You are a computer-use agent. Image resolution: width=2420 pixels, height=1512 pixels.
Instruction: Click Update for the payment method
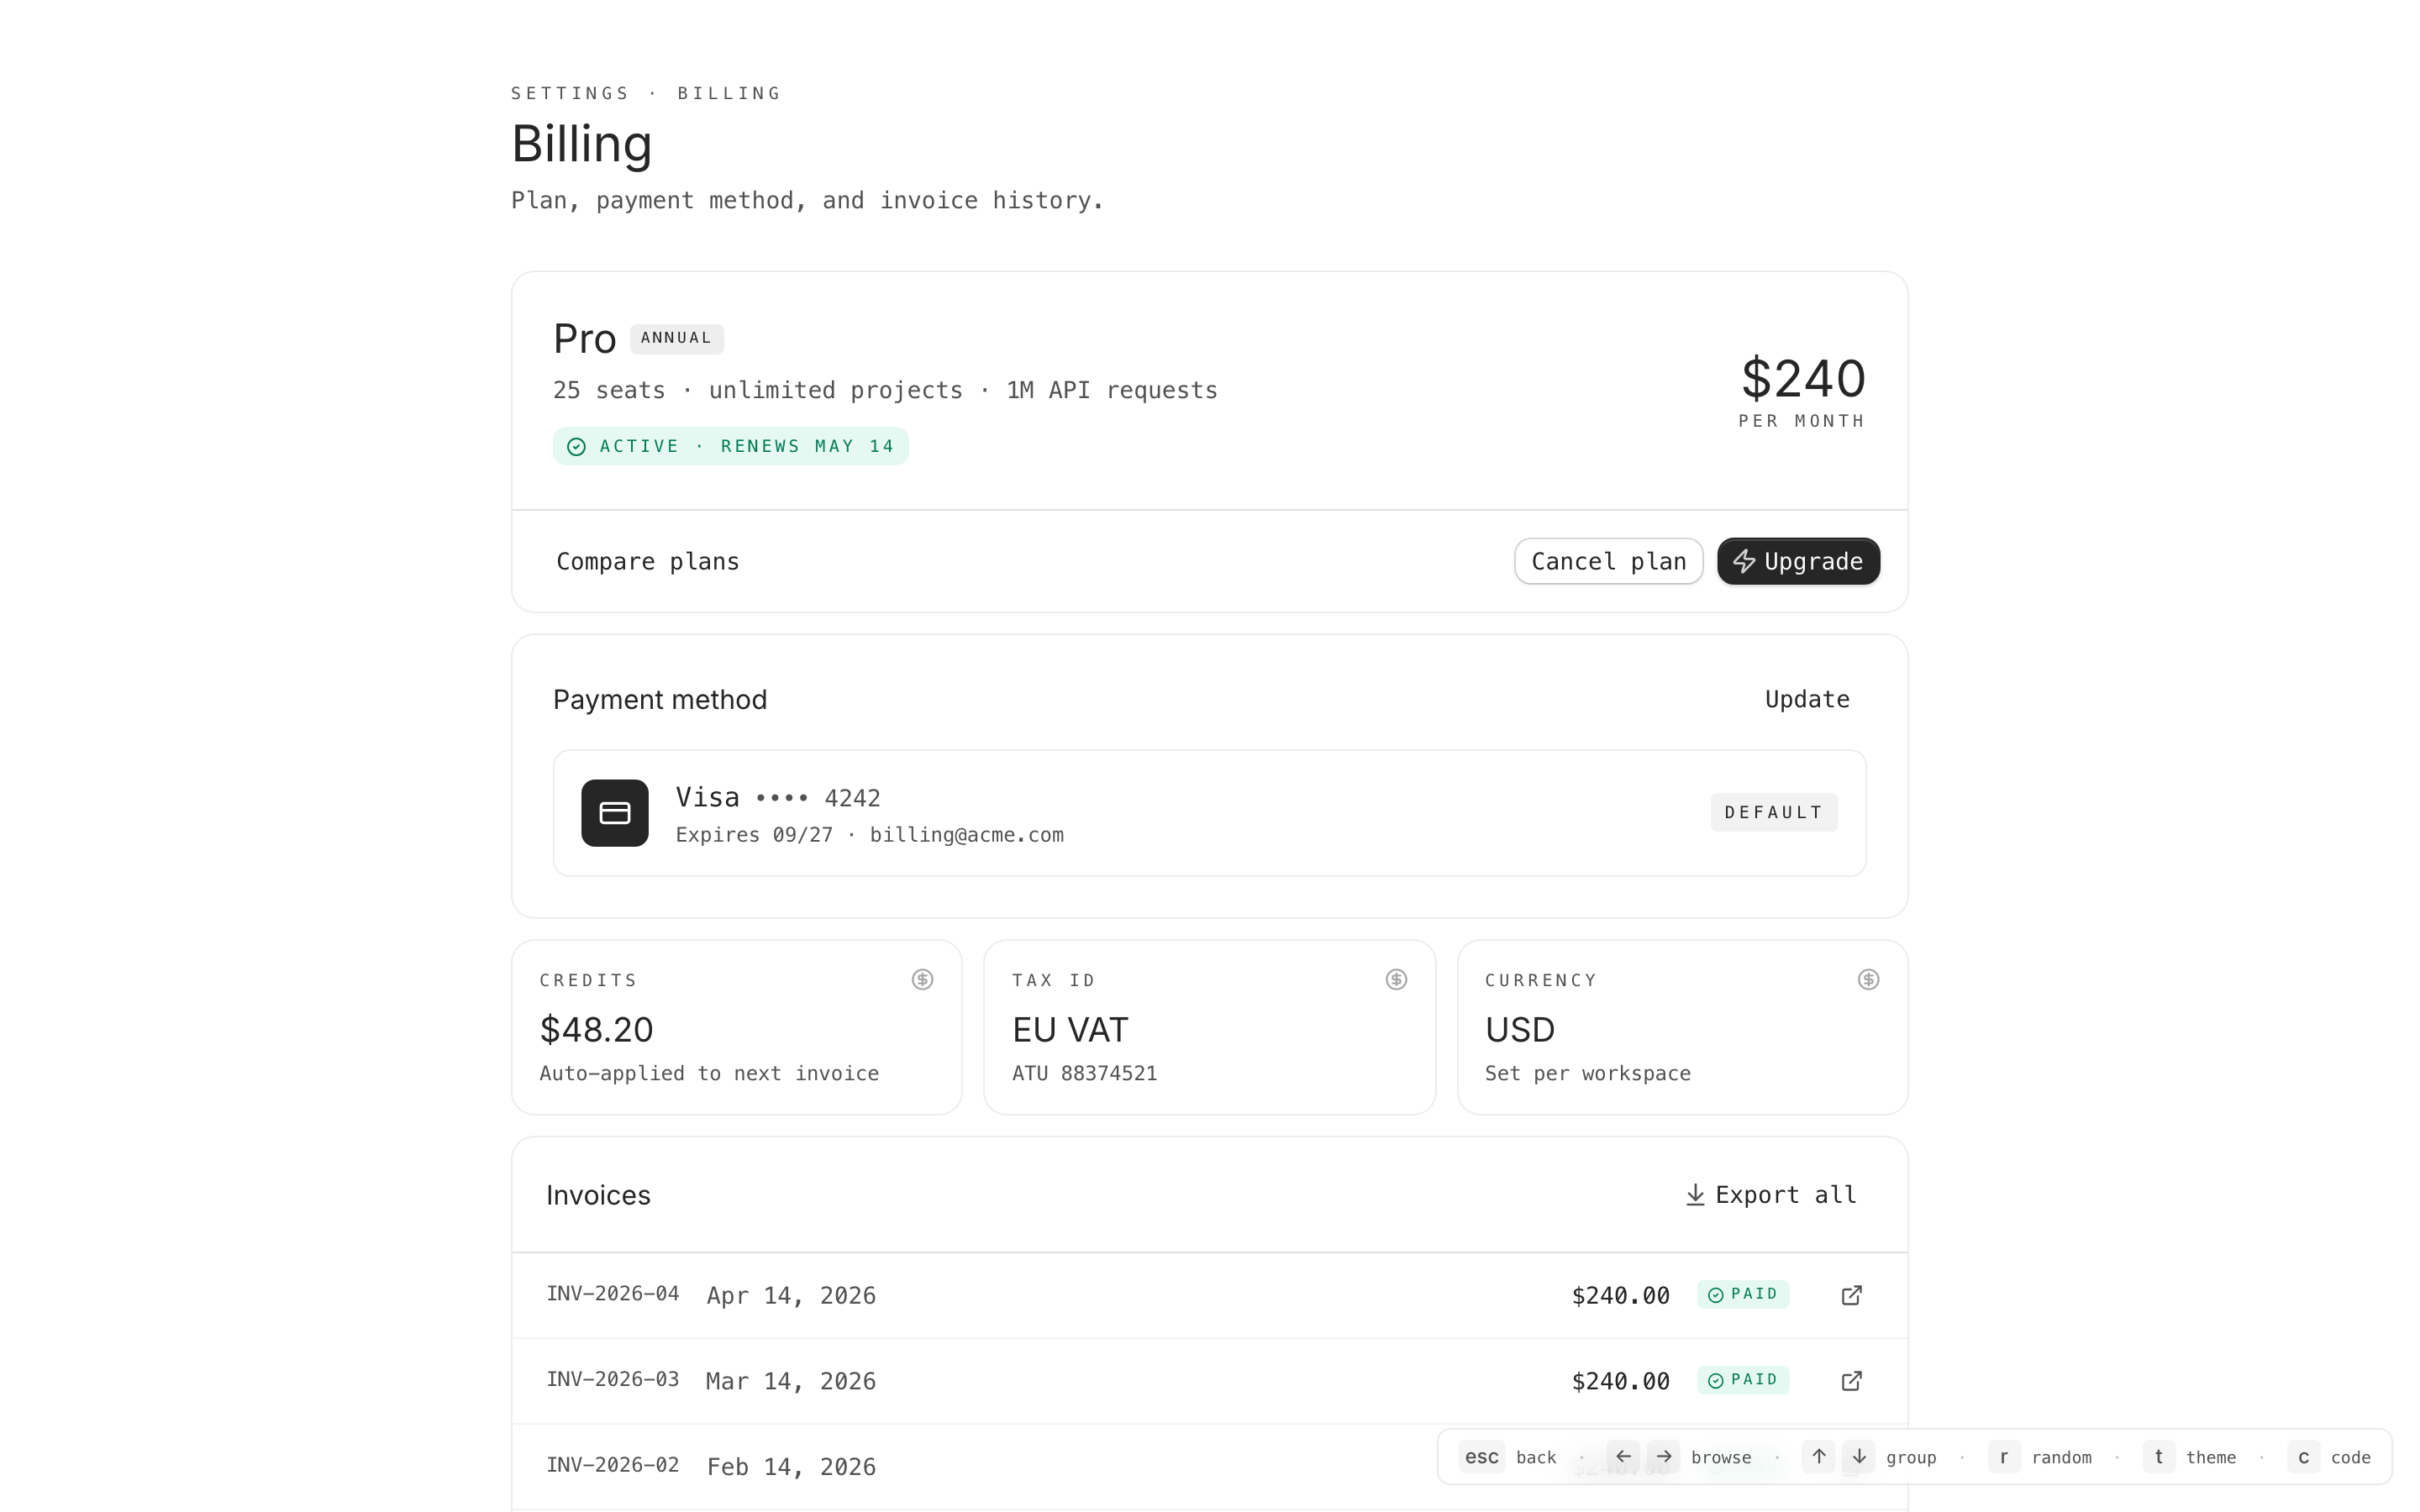pos(1806,700)
